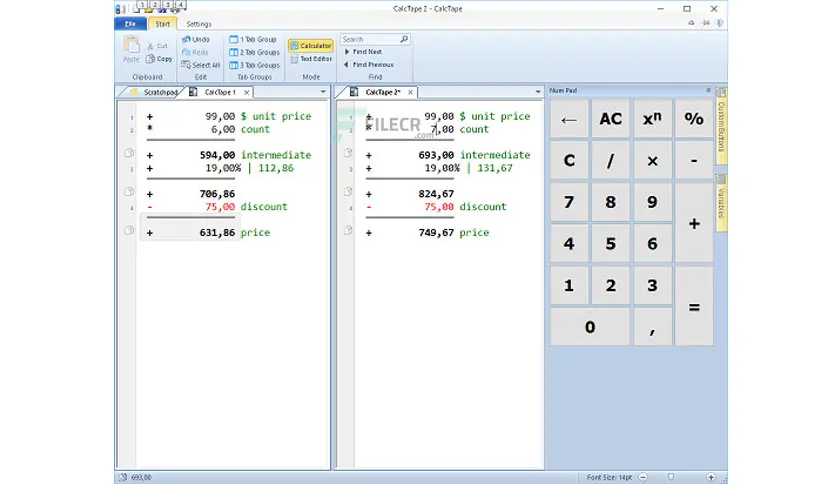Click the ribbon pin icon
This screenshot has height=484, width=836.
[x=705, y=23]
